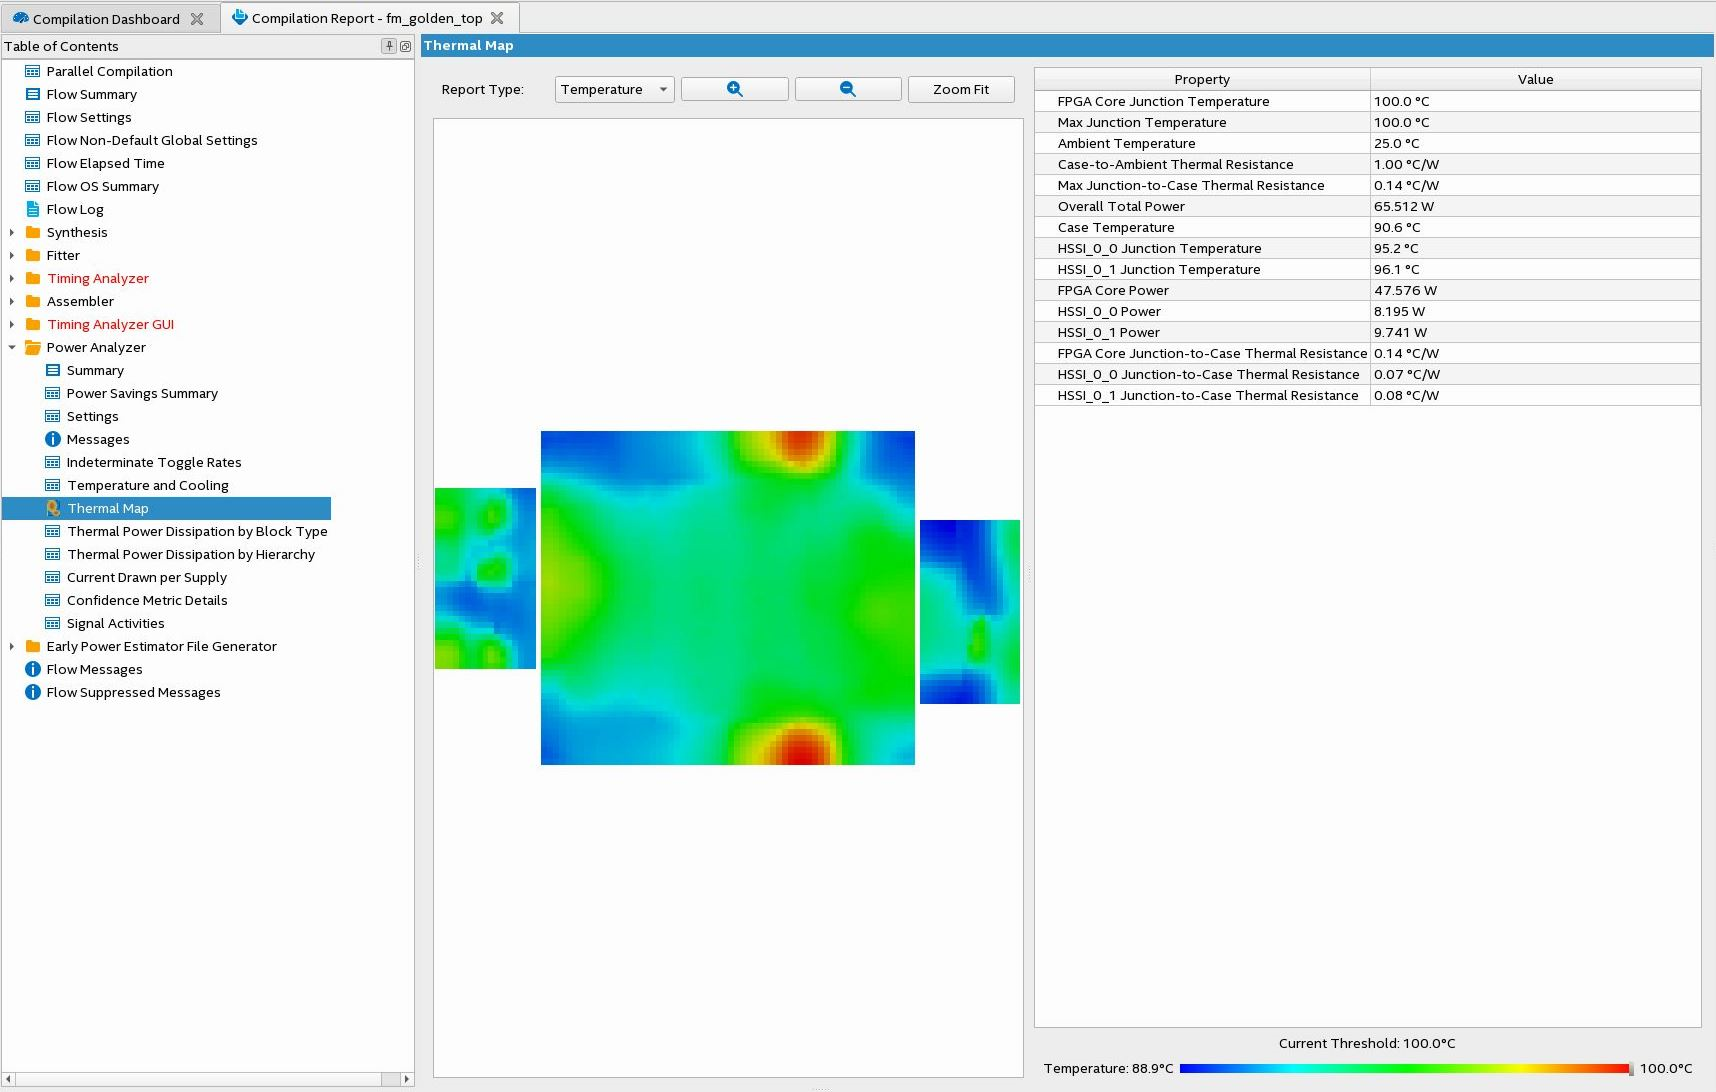Click the Assembler folder icon
This screenshot has height=1092, width=1716.
(x=33, y=301)
